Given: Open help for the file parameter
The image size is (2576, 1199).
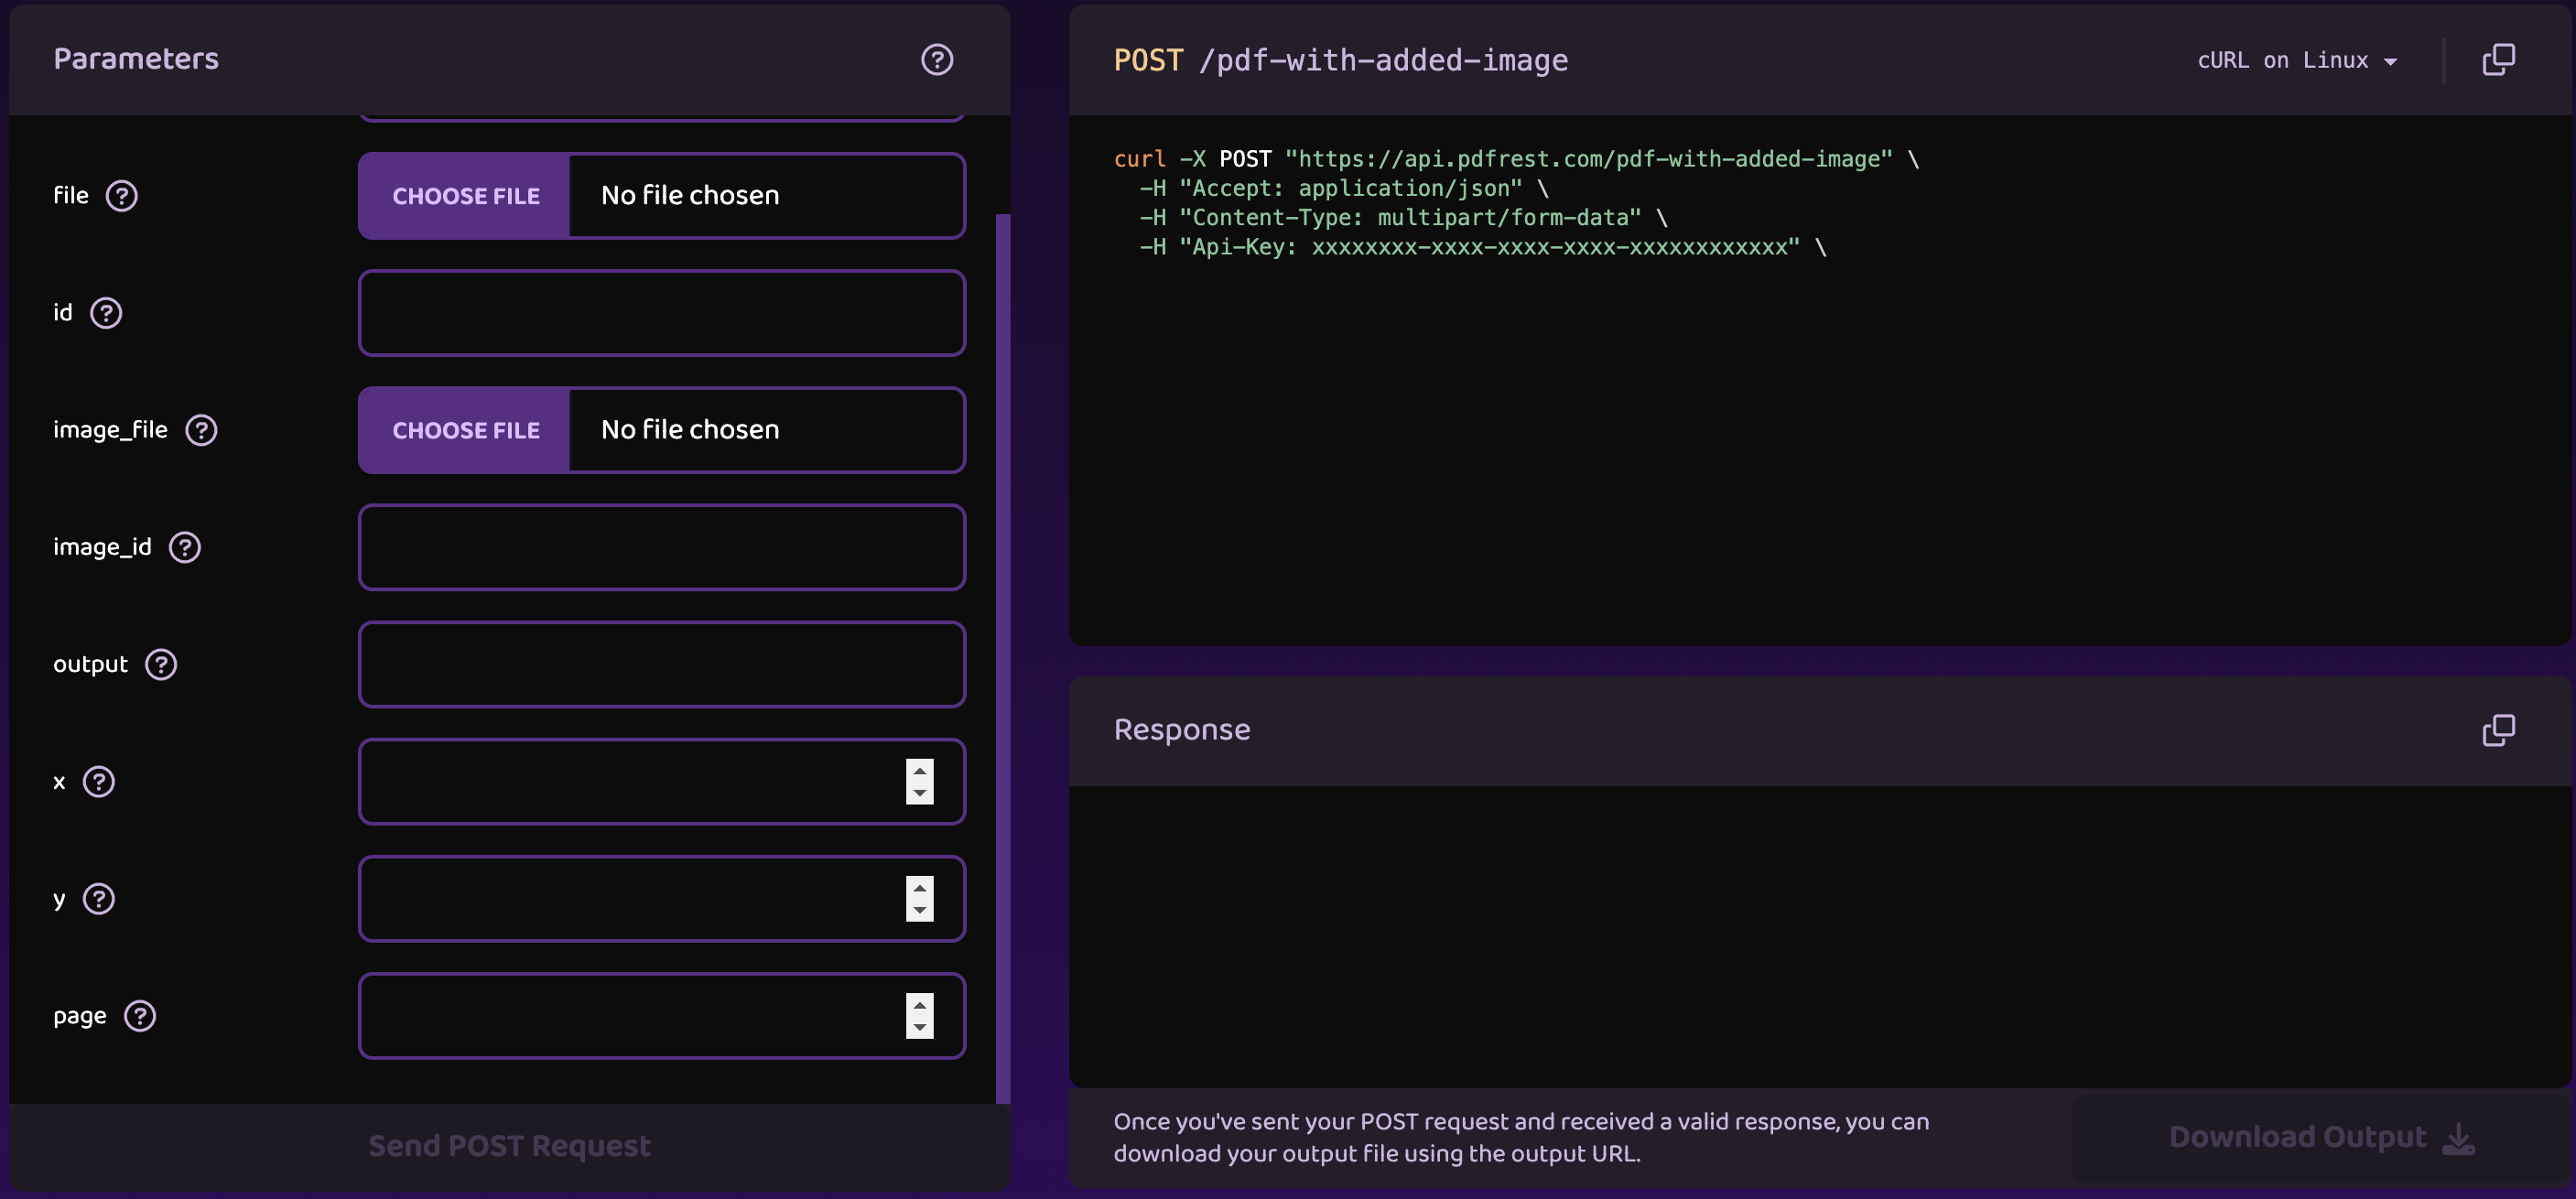Looking at the screenshot, I should pyautogui.click(x=123, y=195).
